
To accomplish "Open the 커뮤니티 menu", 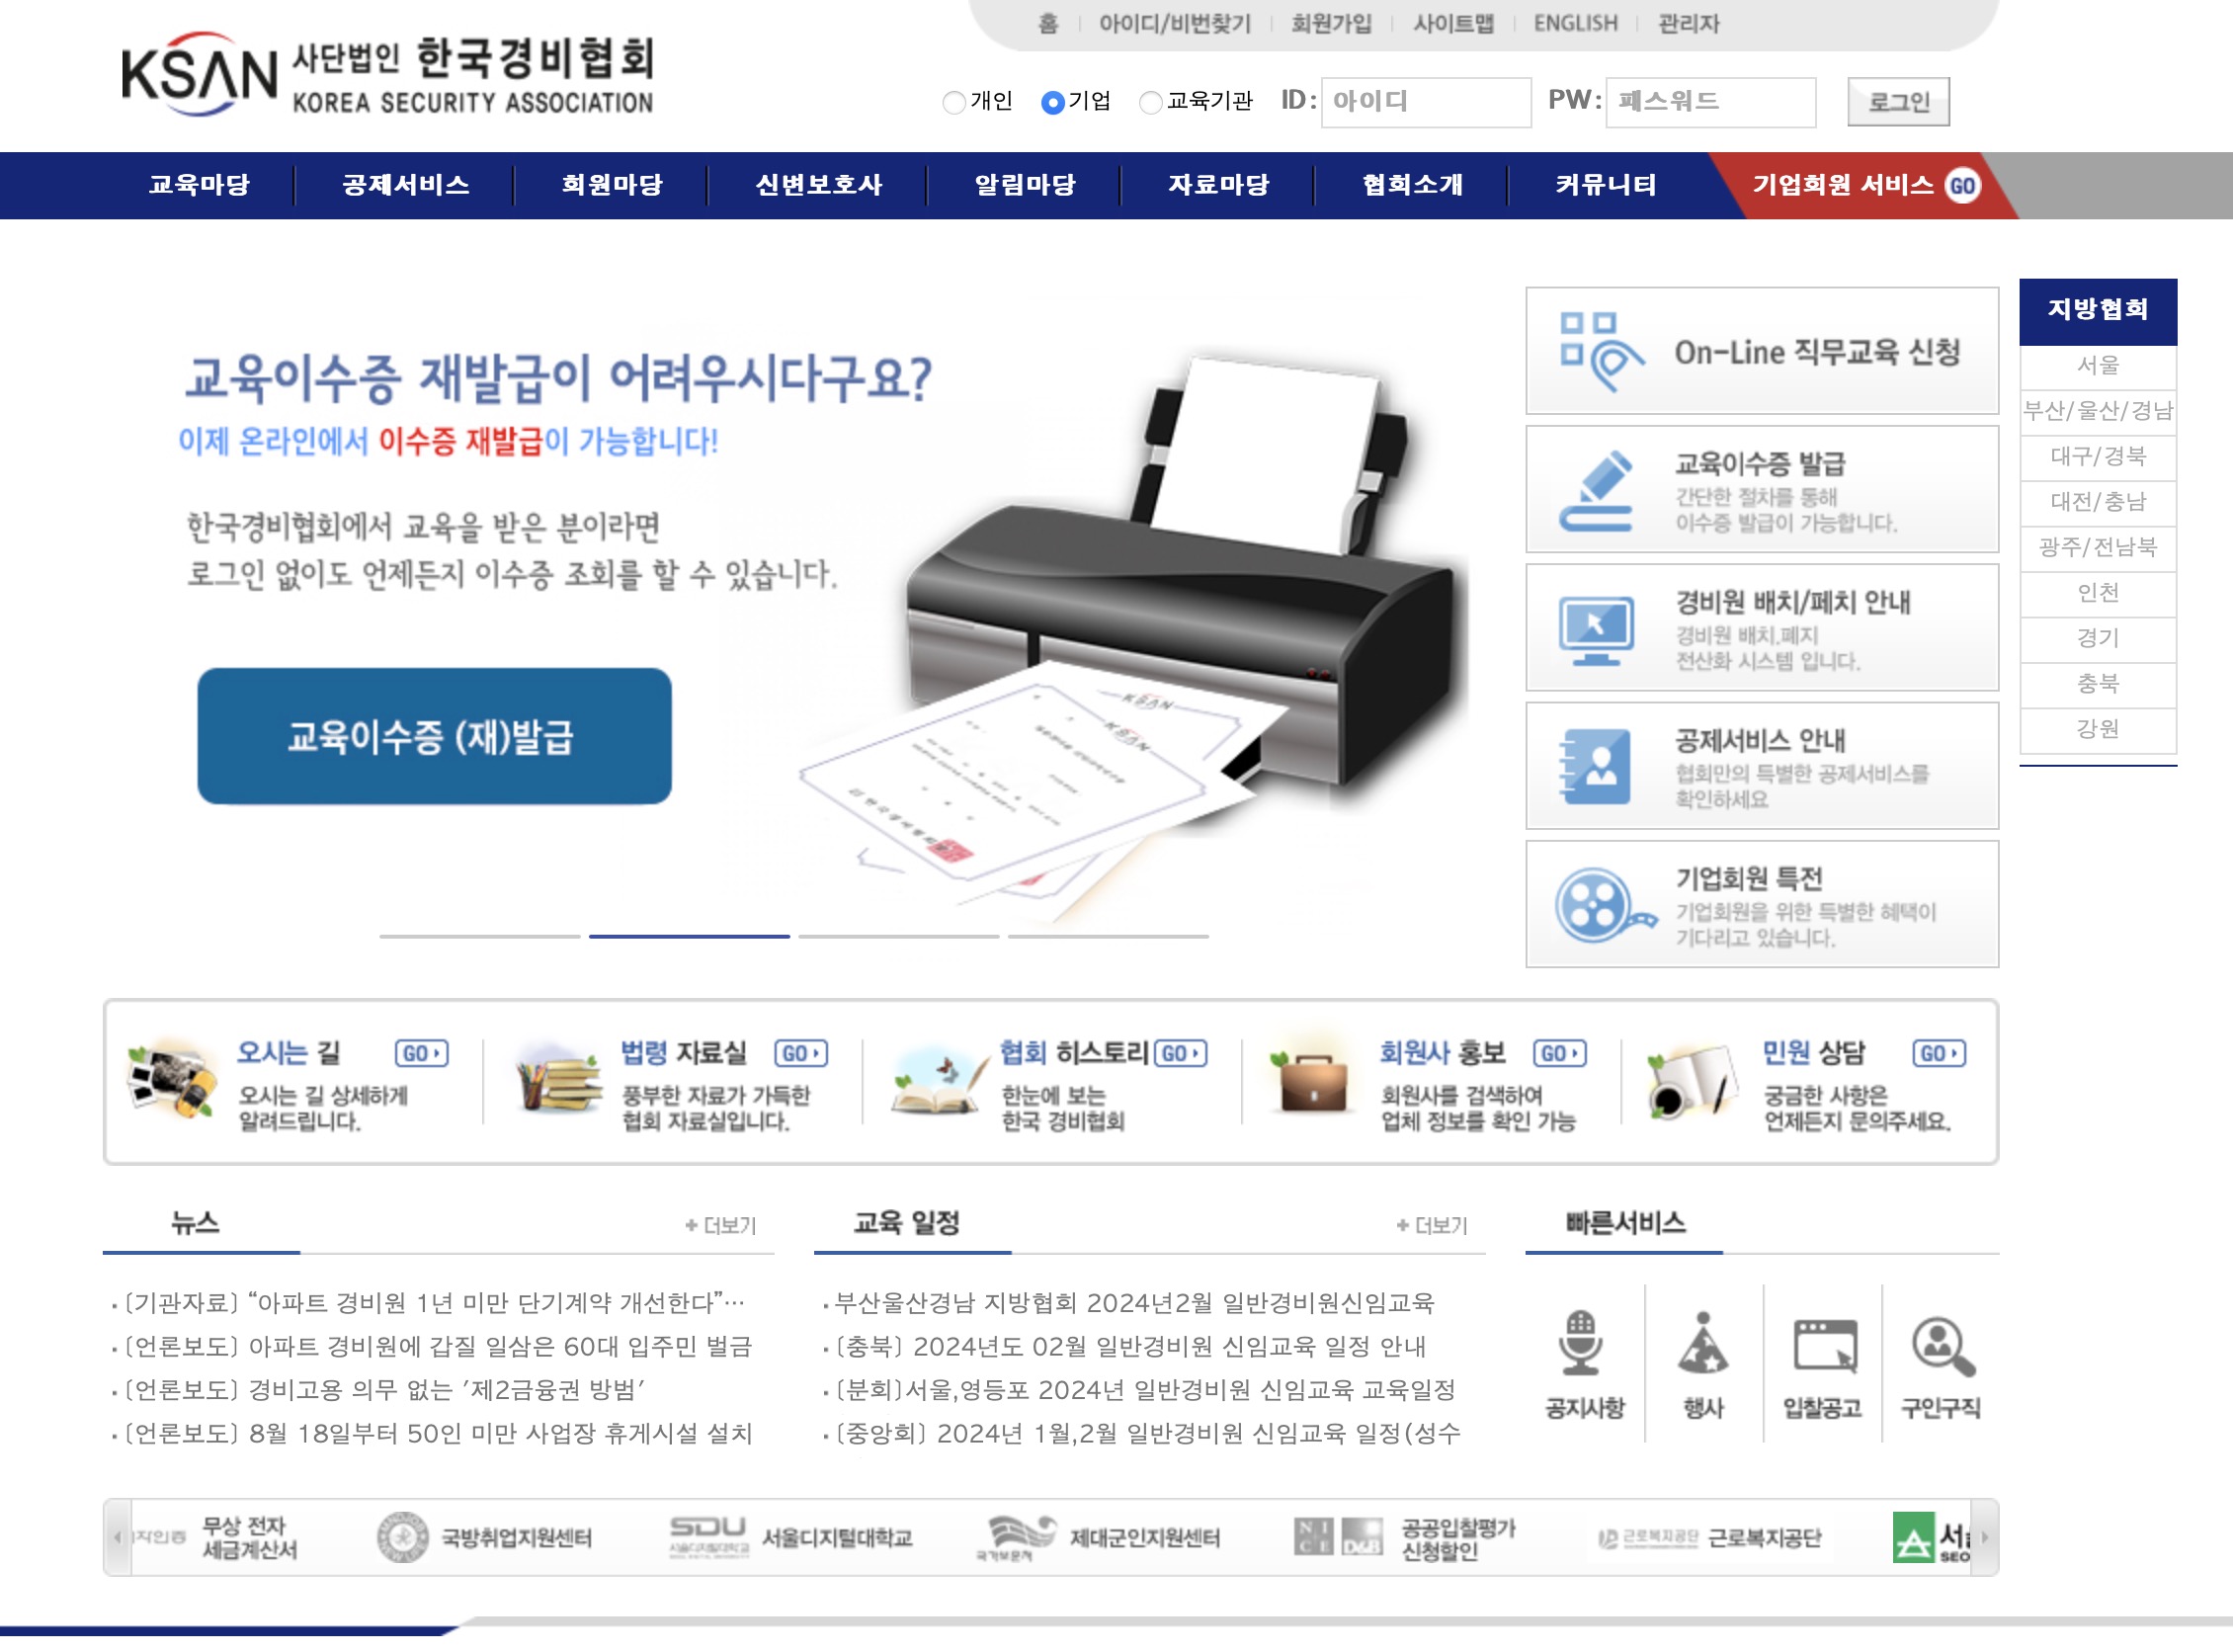I will tap(1605, 185).
